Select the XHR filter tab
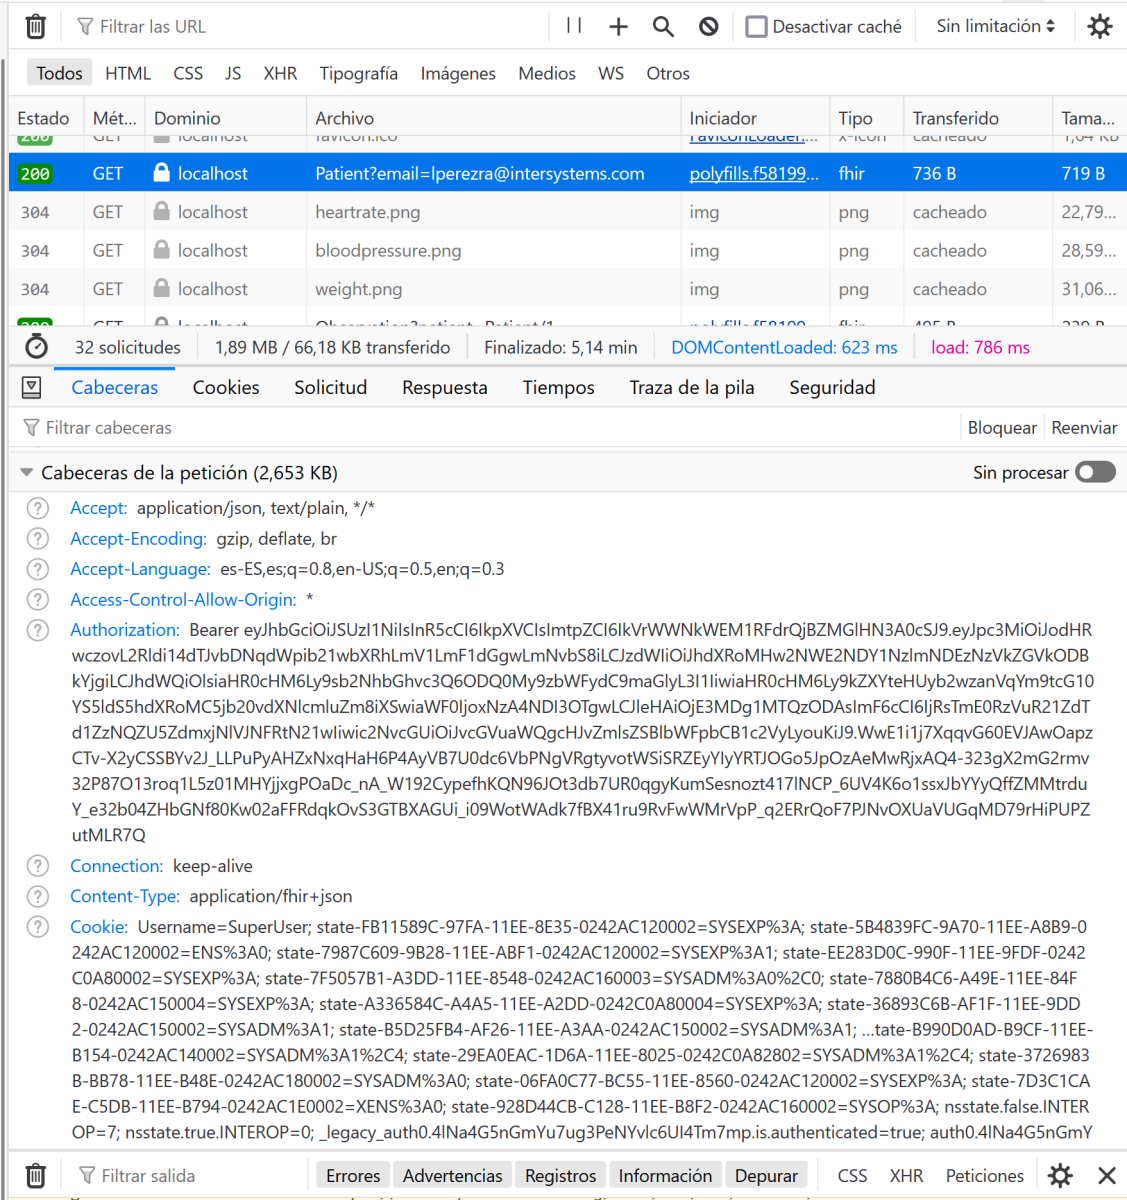Viewport: 1127px width, 1200px height. pos(280,73)
